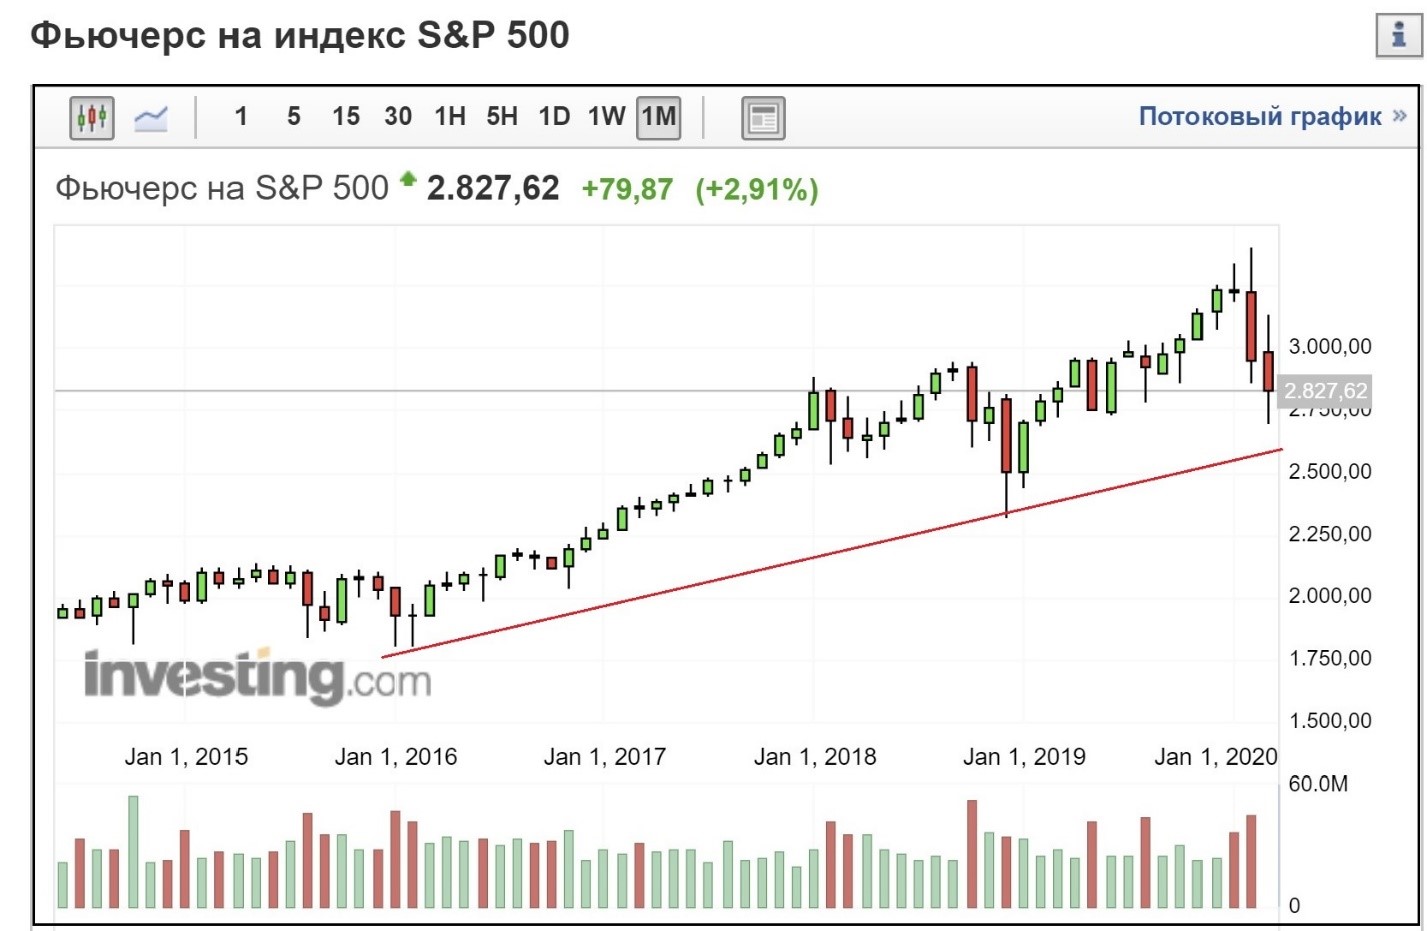
Task: Open the Потоковый график link
Action: 1260,116
